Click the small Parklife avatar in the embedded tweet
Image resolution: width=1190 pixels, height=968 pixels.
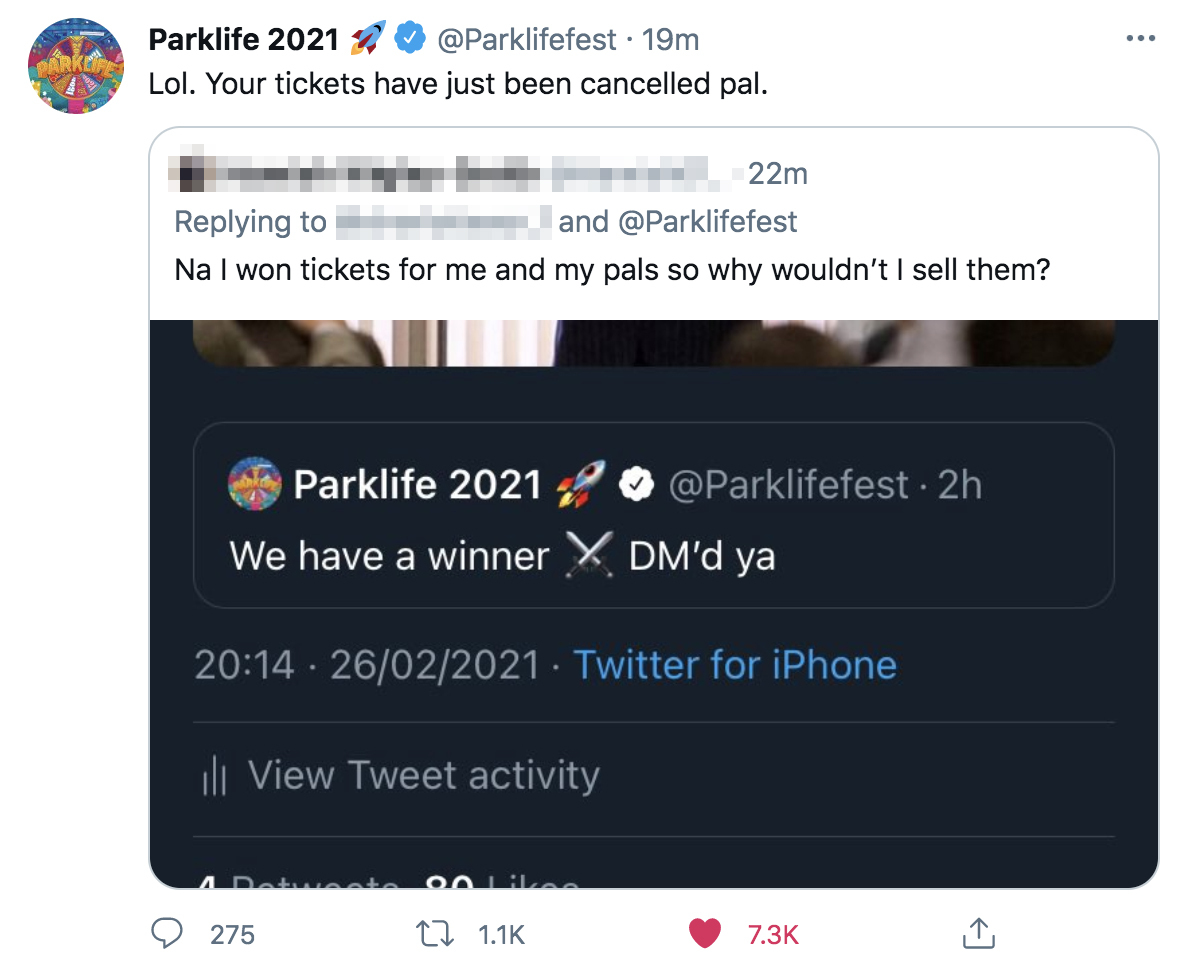tap(255, 484)
